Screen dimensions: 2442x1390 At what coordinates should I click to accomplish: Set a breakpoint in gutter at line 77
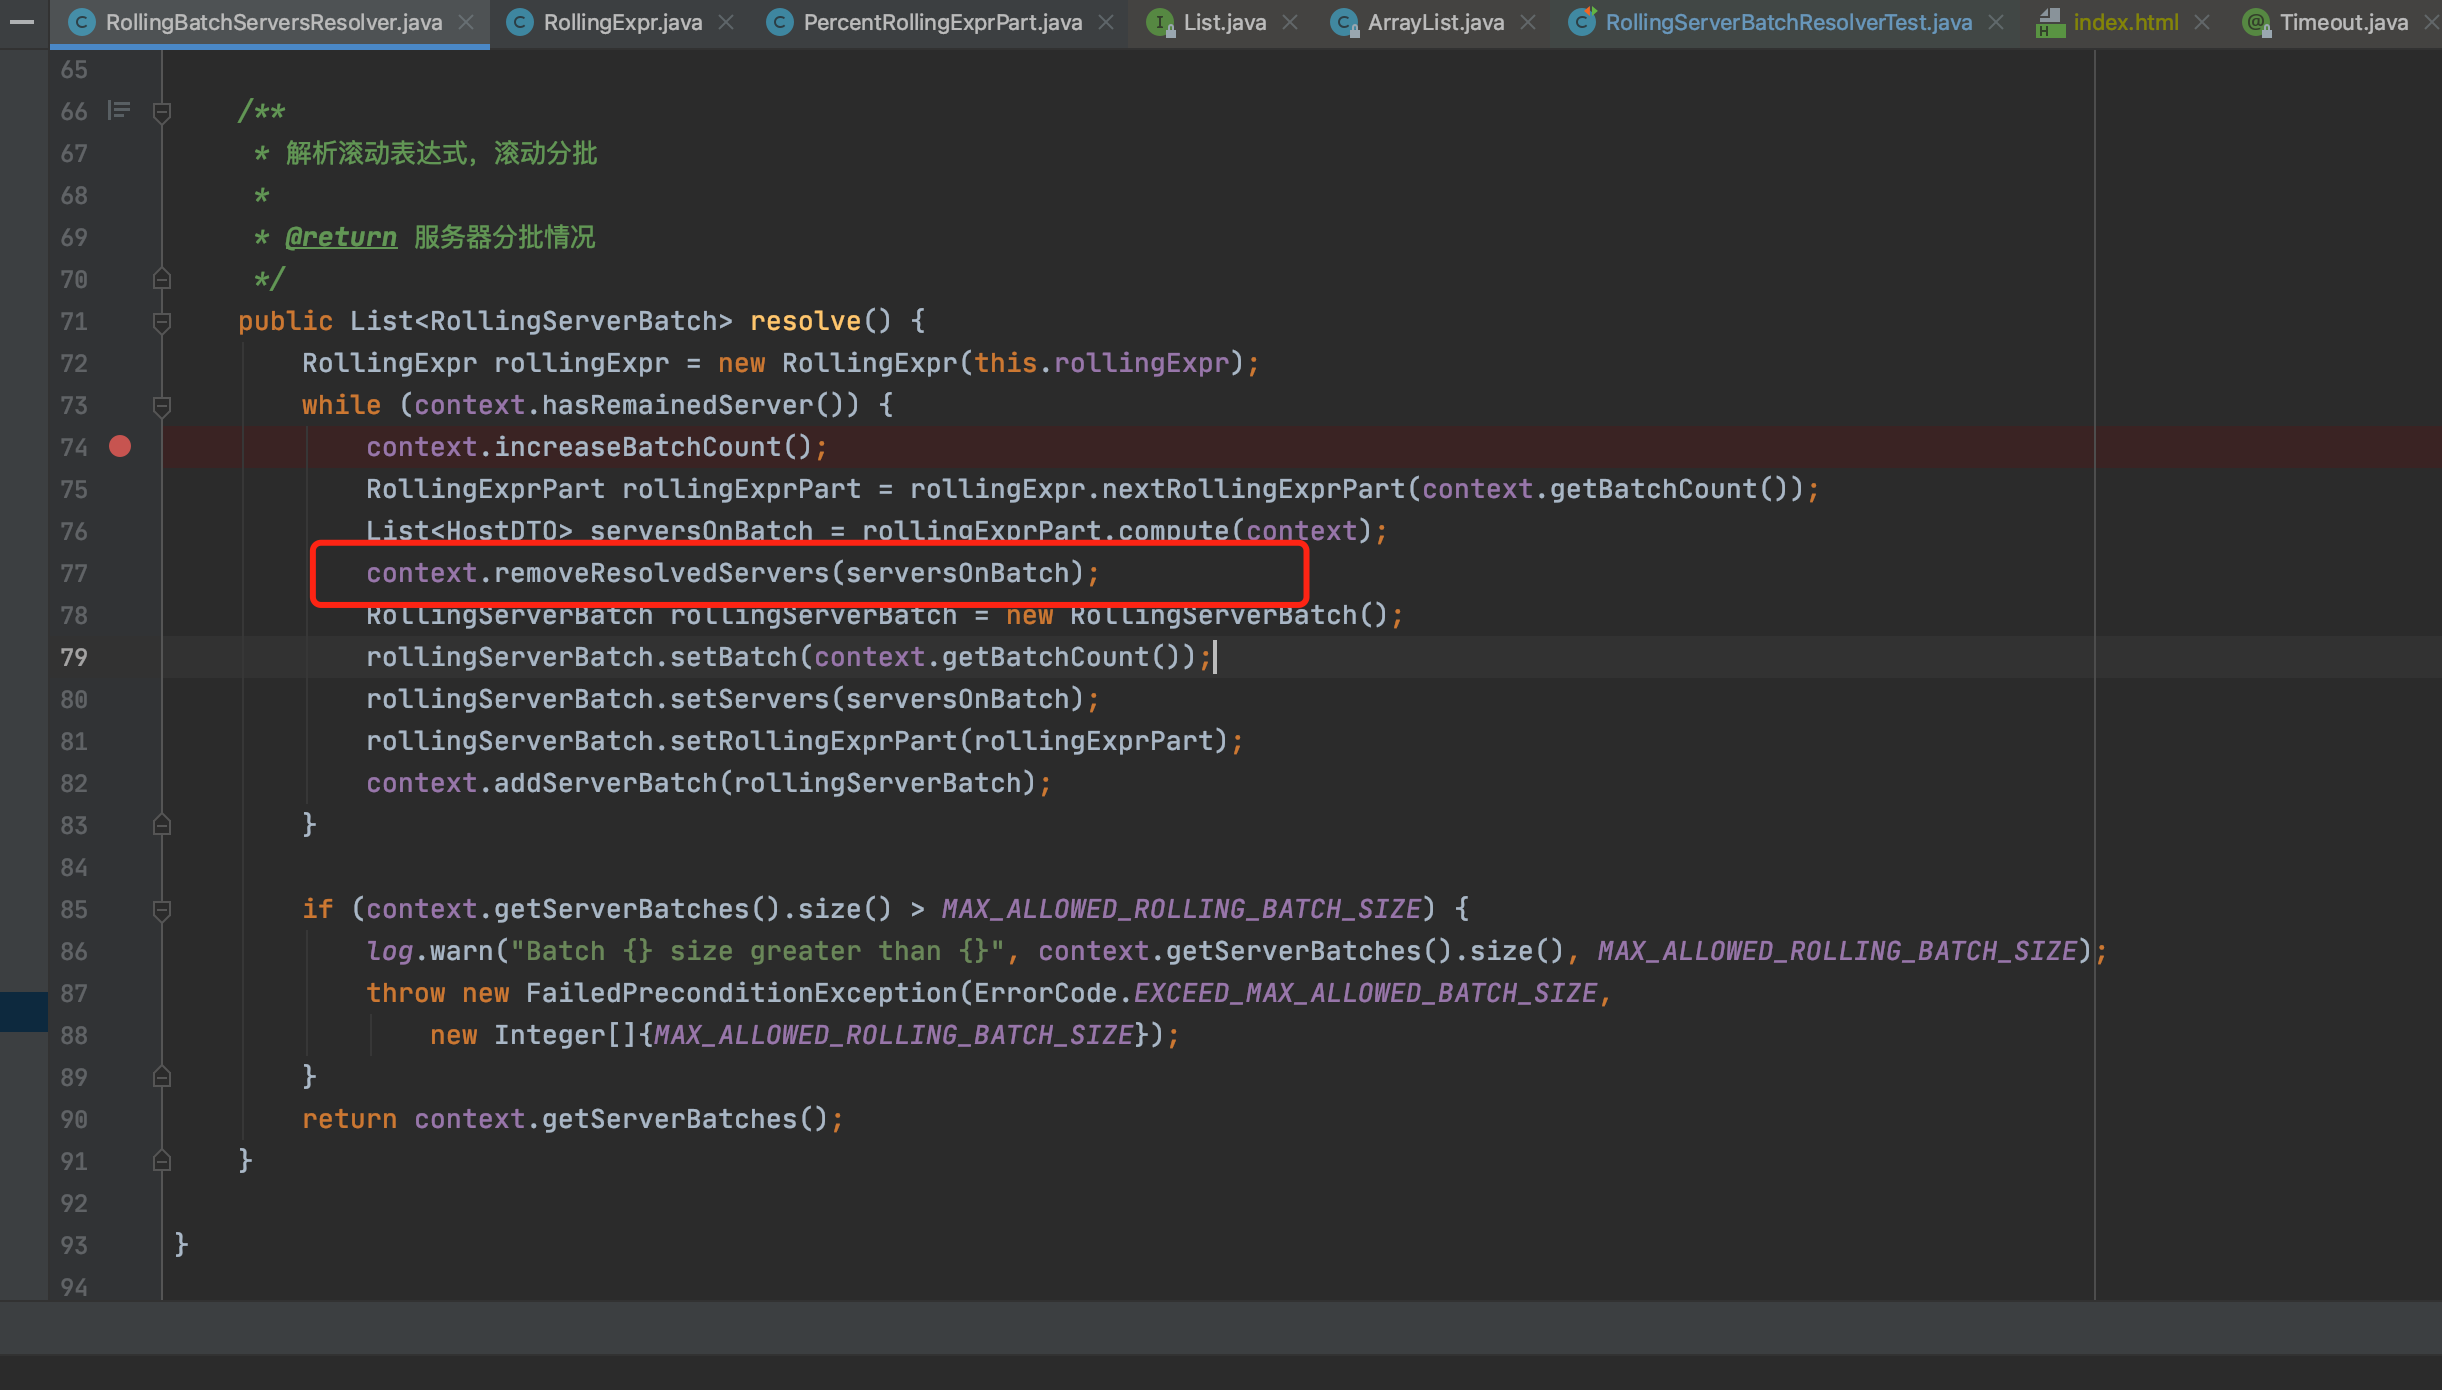pyautogui.click(x=120, y=573)
